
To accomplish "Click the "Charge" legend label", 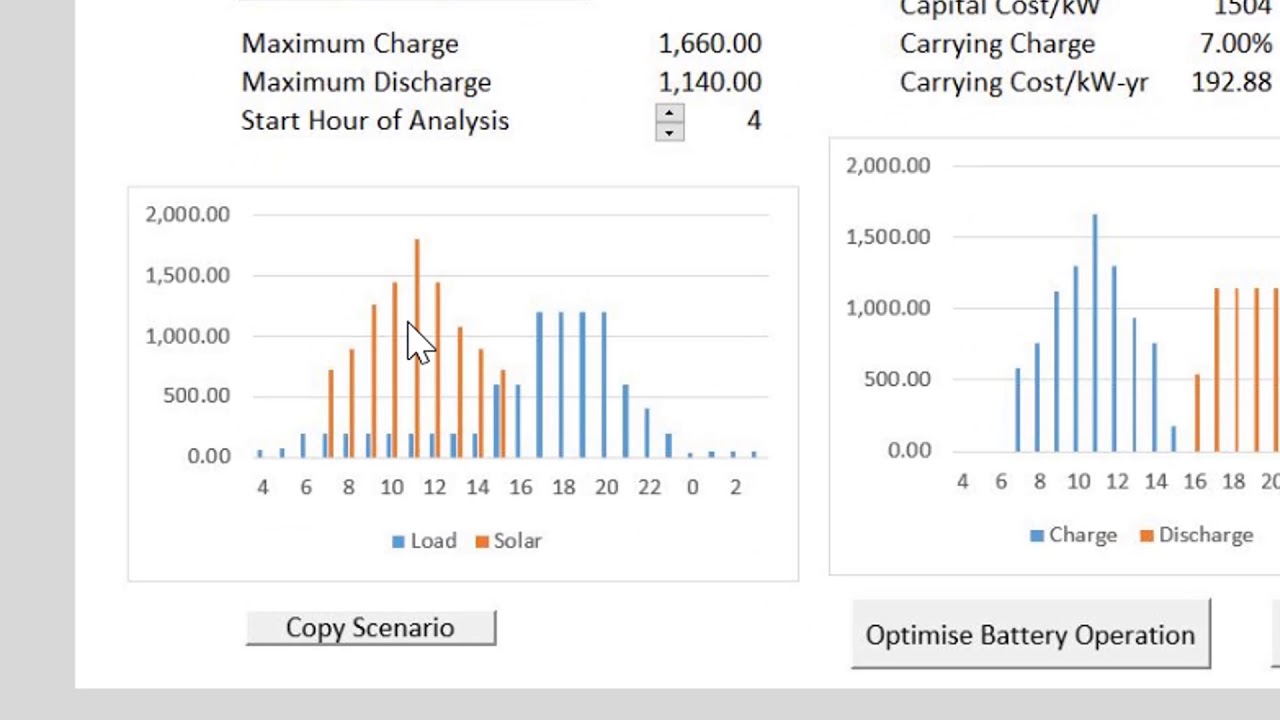I will [1083, 536].
